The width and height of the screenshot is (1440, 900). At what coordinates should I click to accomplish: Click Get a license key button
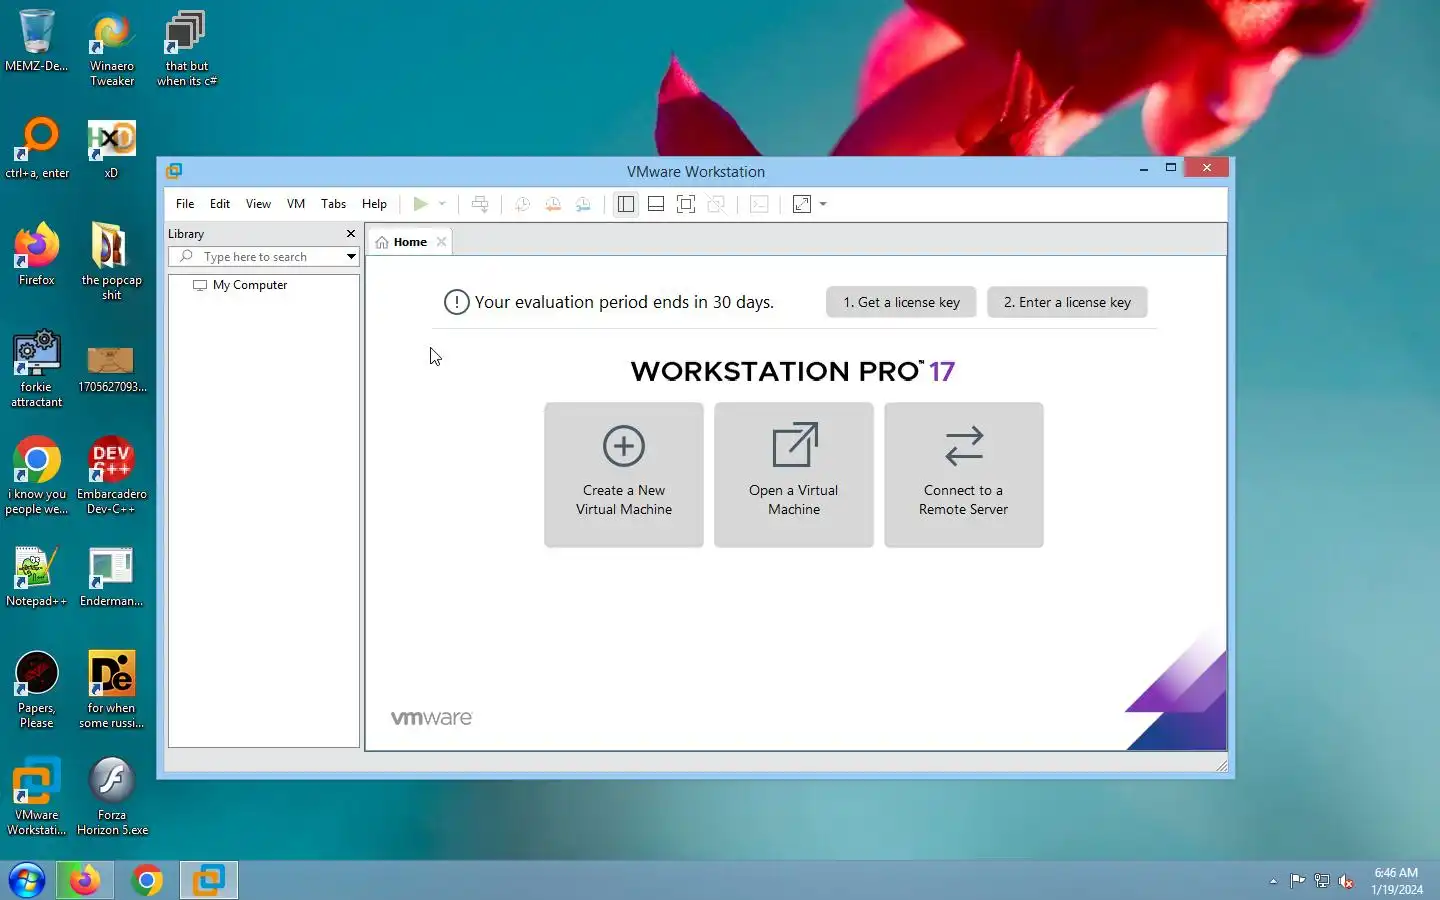pos(901,302)
